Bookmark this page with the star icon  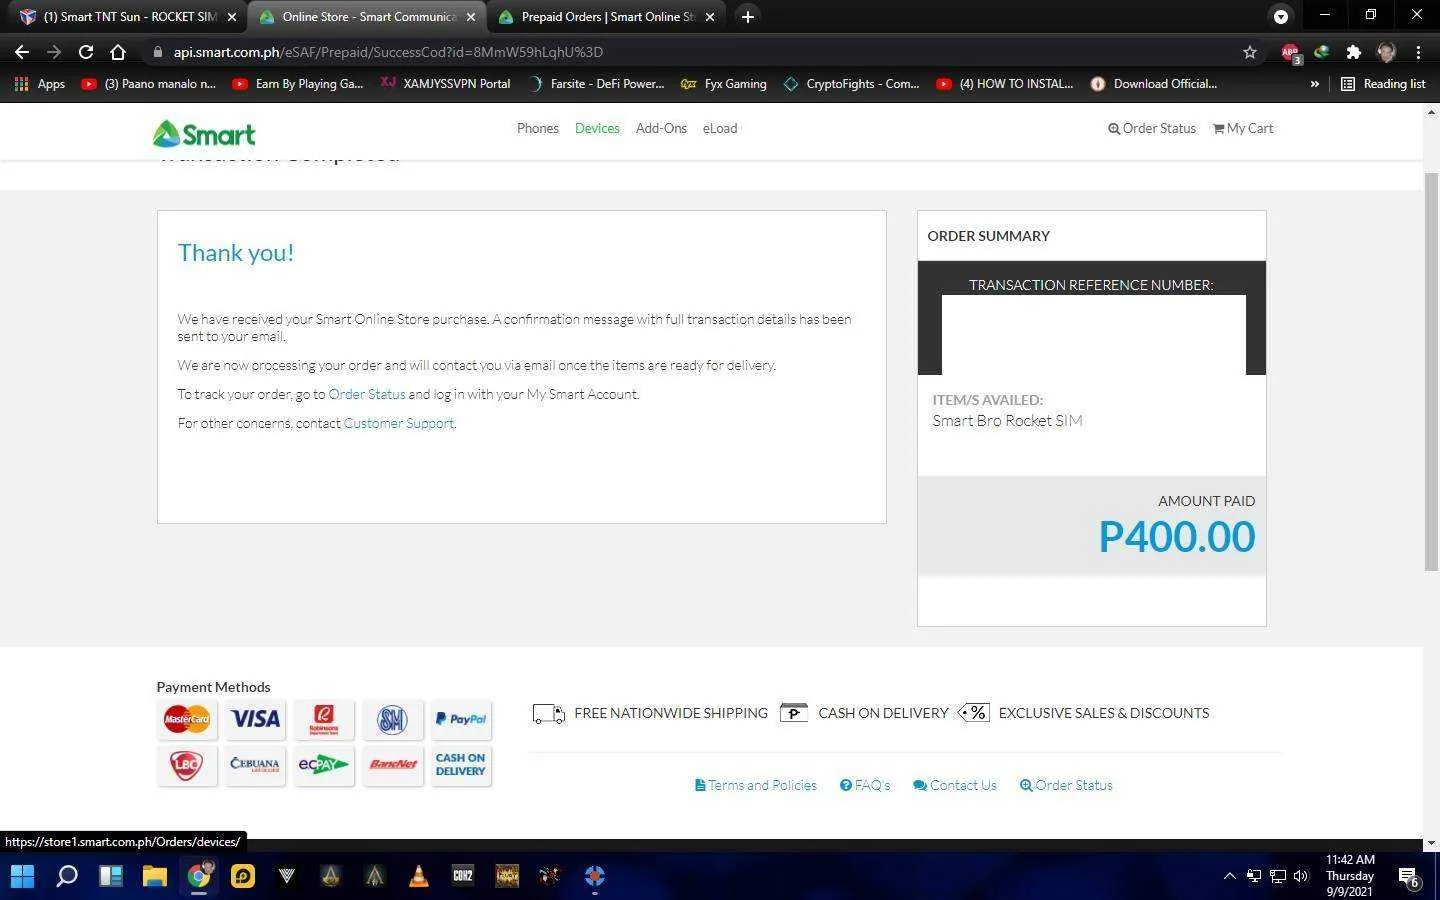coord(1249,52)
